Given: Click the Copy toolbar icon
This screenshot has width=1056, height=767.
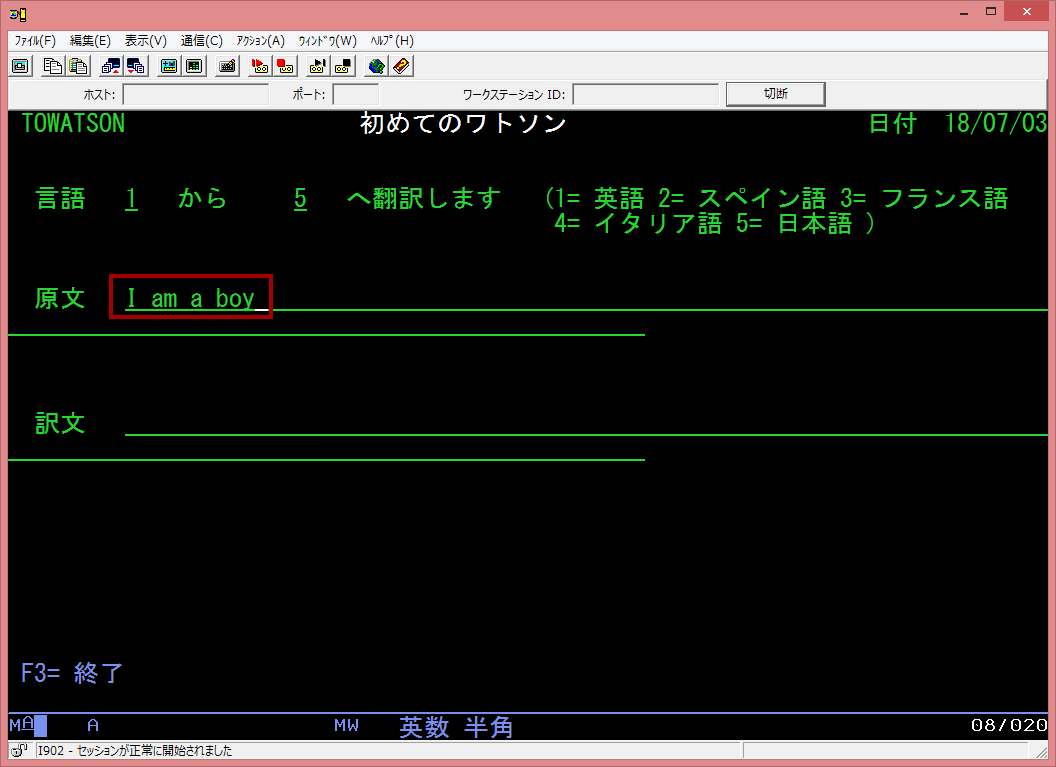Looking at the screenshot, I should pyautogui.click(x=53, y=66).
